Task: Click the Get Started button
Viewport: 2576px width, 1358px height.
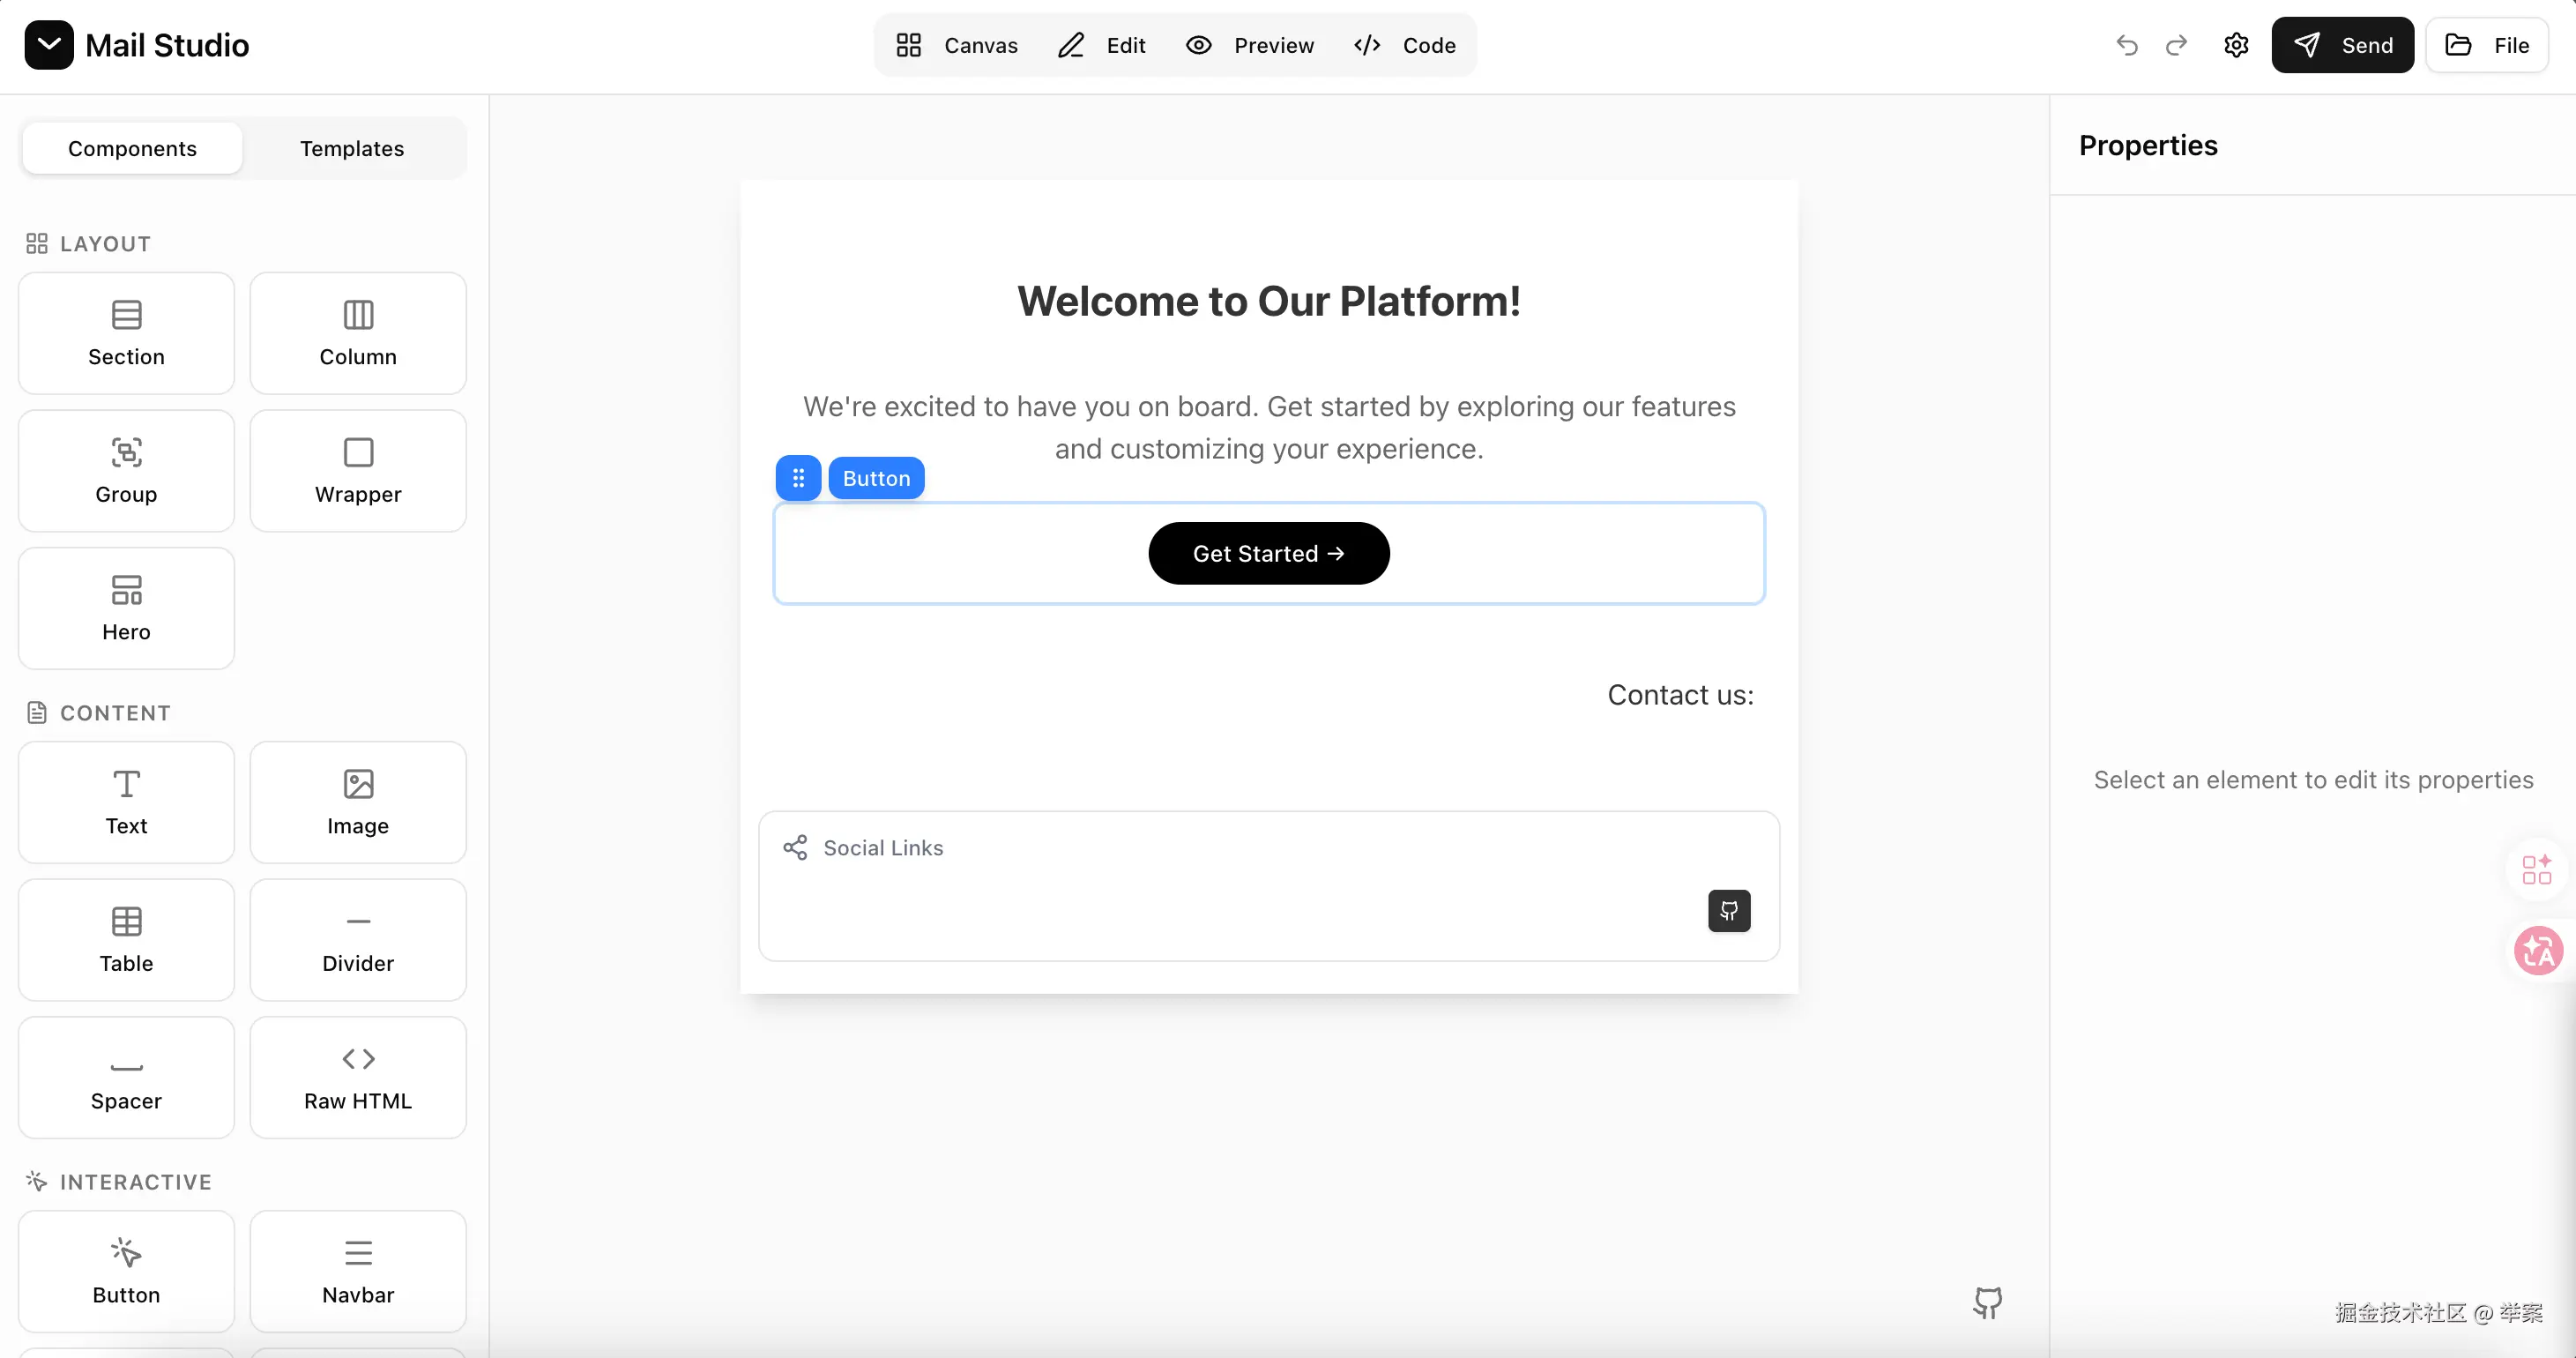Action: pyautogui.click(x=1268, y=553)
